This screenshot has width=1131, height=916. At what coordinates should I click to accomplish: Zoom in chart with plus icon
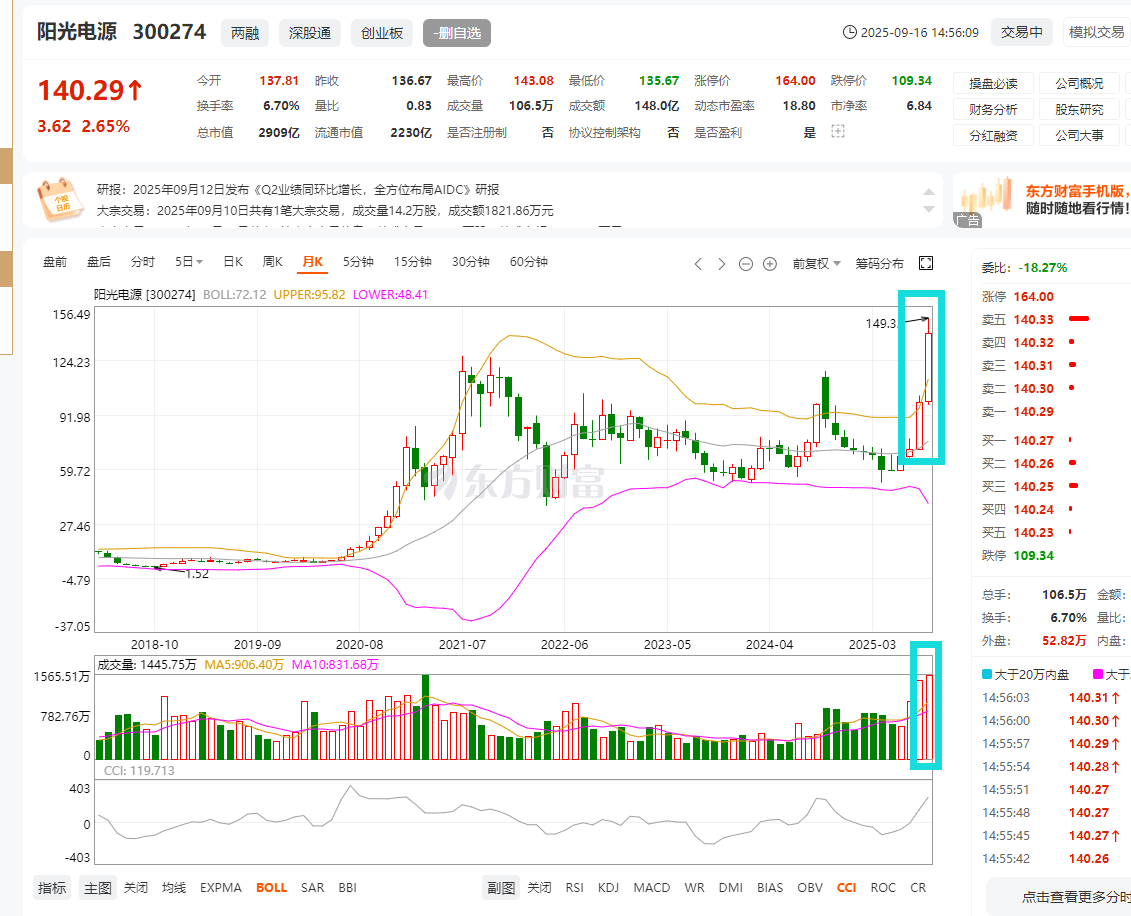770,264
